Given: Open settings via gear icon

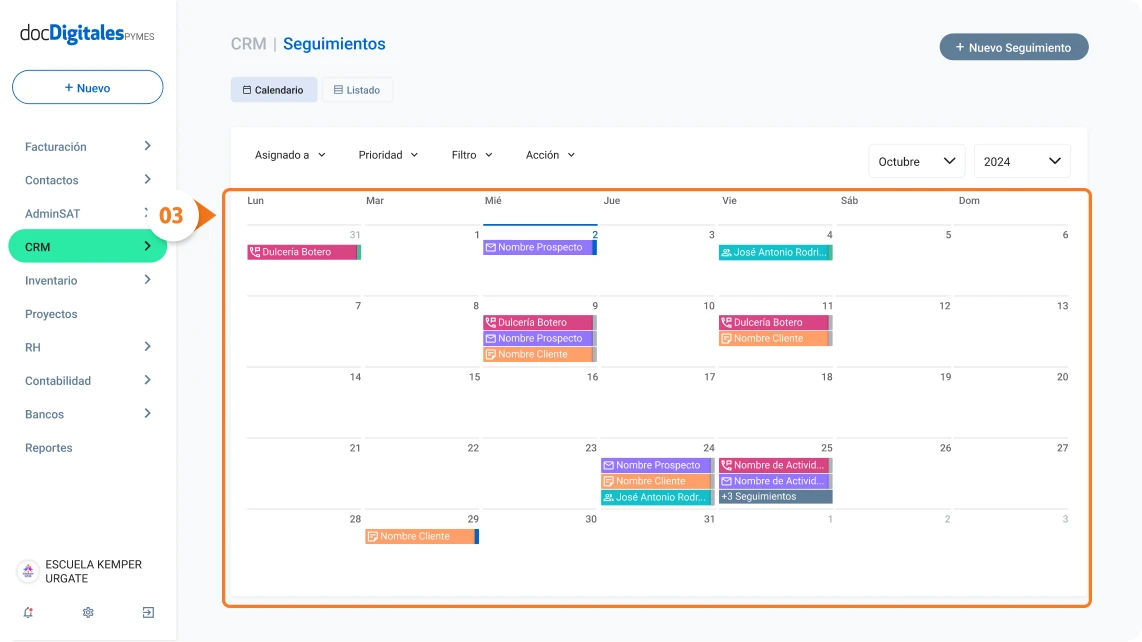Looking at the screenshot, I should (x=88, y=613).
